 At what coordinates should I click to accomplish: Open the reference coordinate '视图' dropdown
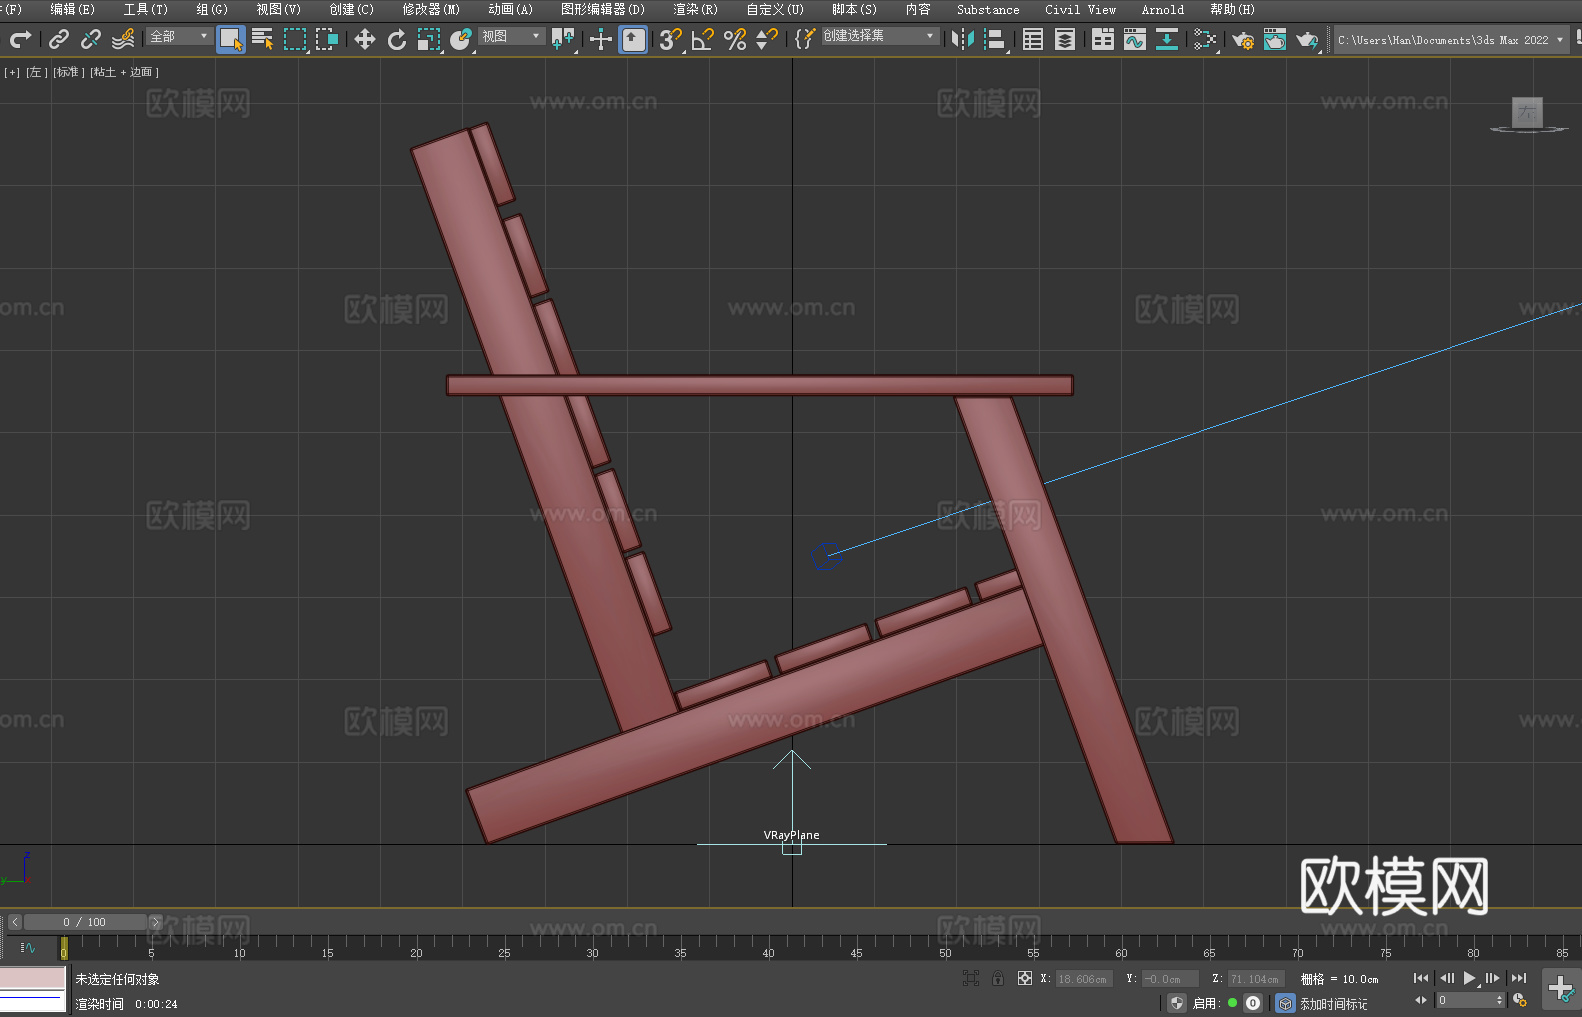point(512,36)
